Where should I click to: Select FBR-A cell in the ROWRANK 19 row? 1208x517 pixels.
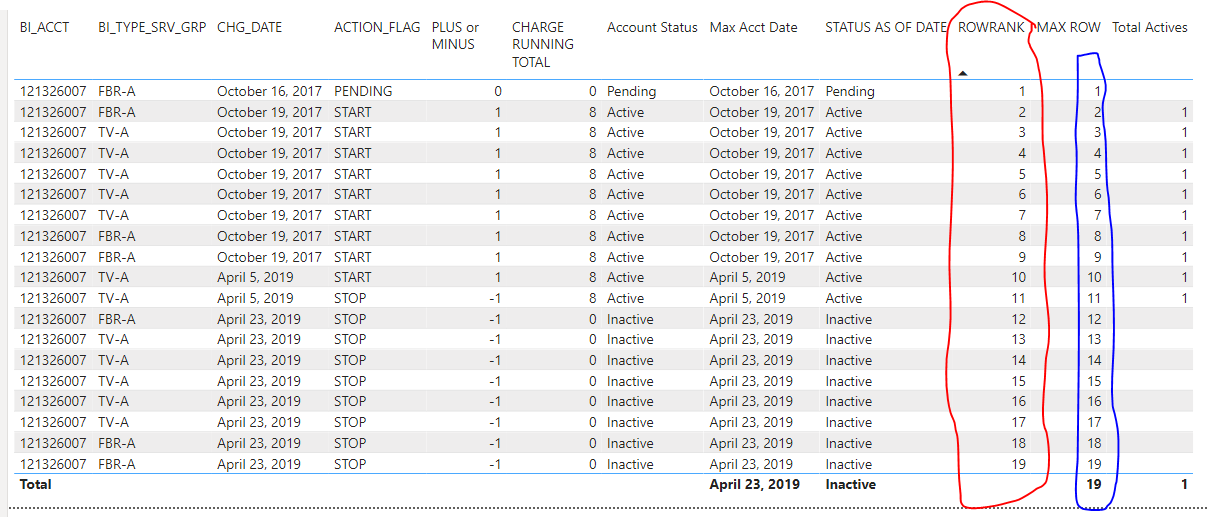click(117, 464)
